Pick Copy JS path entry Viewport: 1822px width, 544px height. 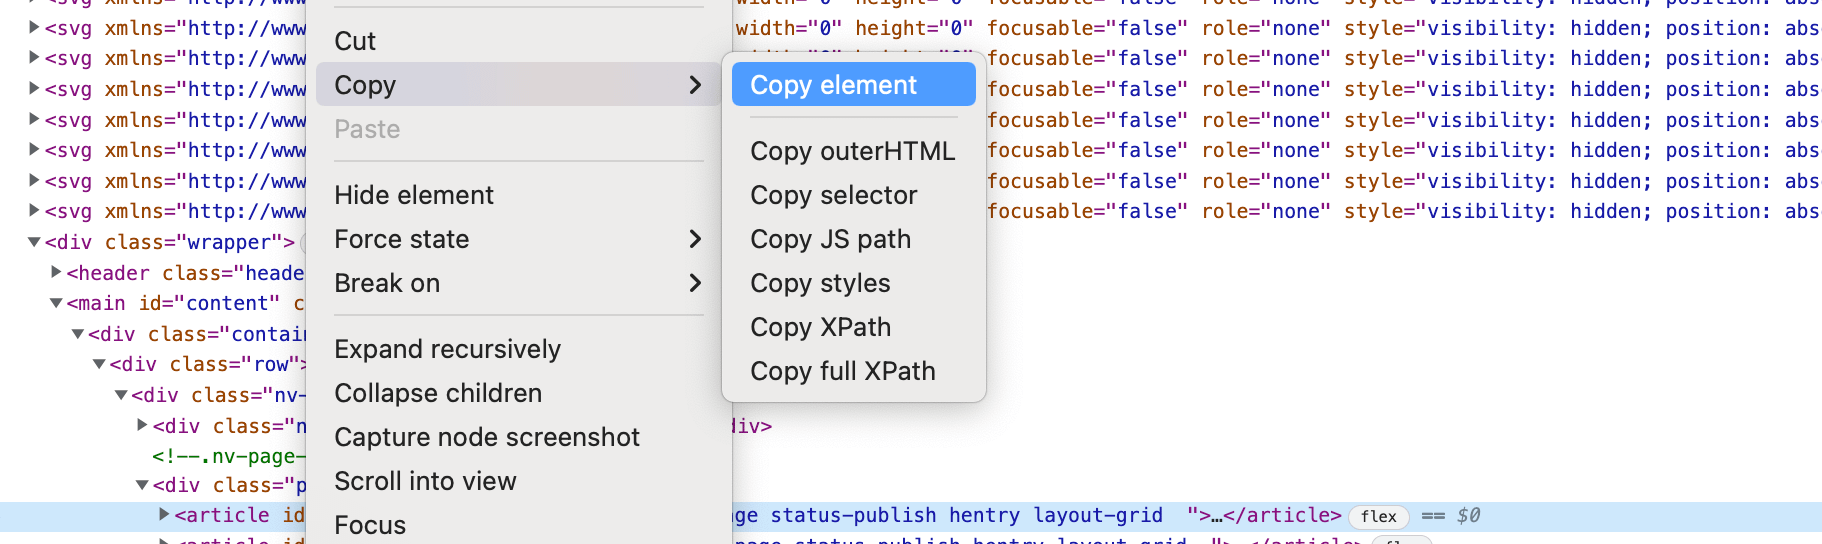click(830, 239)
